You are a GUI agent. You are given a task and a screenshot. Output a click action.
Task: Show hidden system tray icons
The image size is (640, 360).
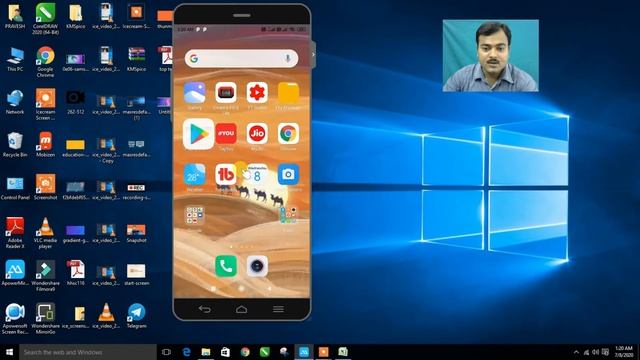pos(576,352)
